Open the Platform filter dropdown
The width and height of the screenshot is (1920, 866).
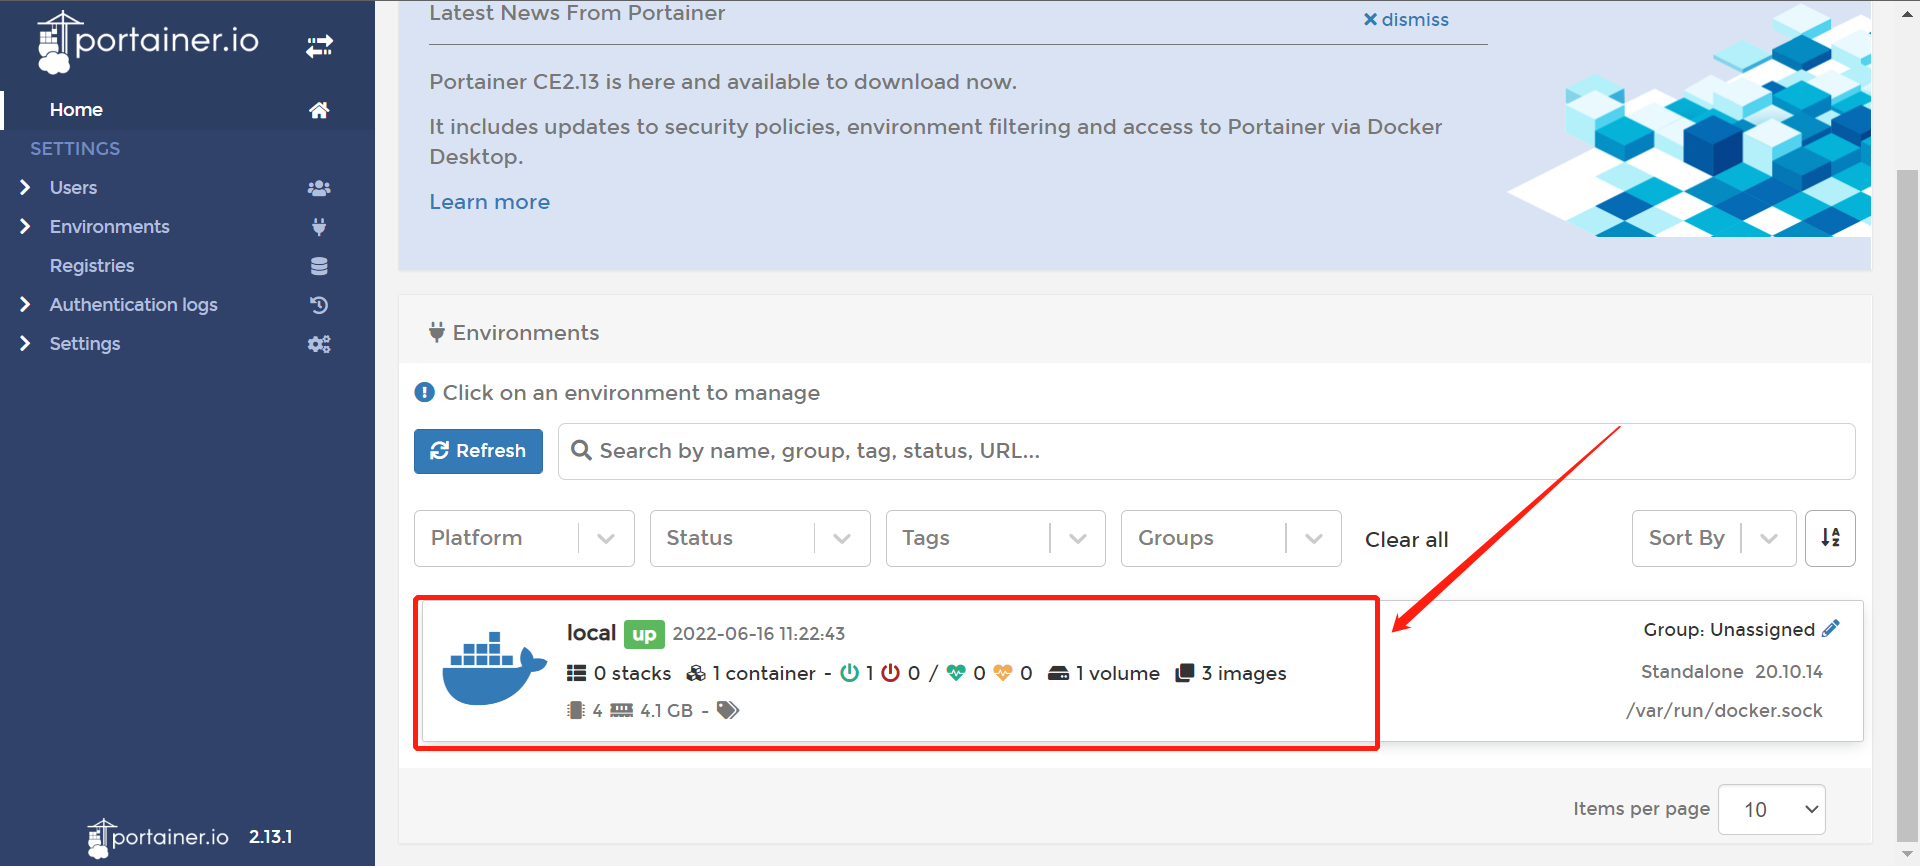click(x=524, y=538)
